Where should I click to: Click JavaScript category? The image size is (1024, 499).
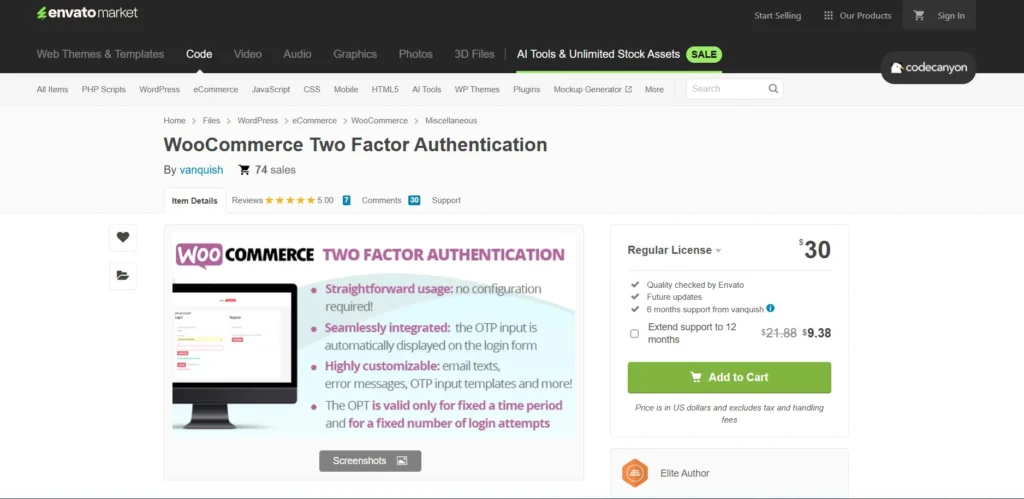(271, 89)
